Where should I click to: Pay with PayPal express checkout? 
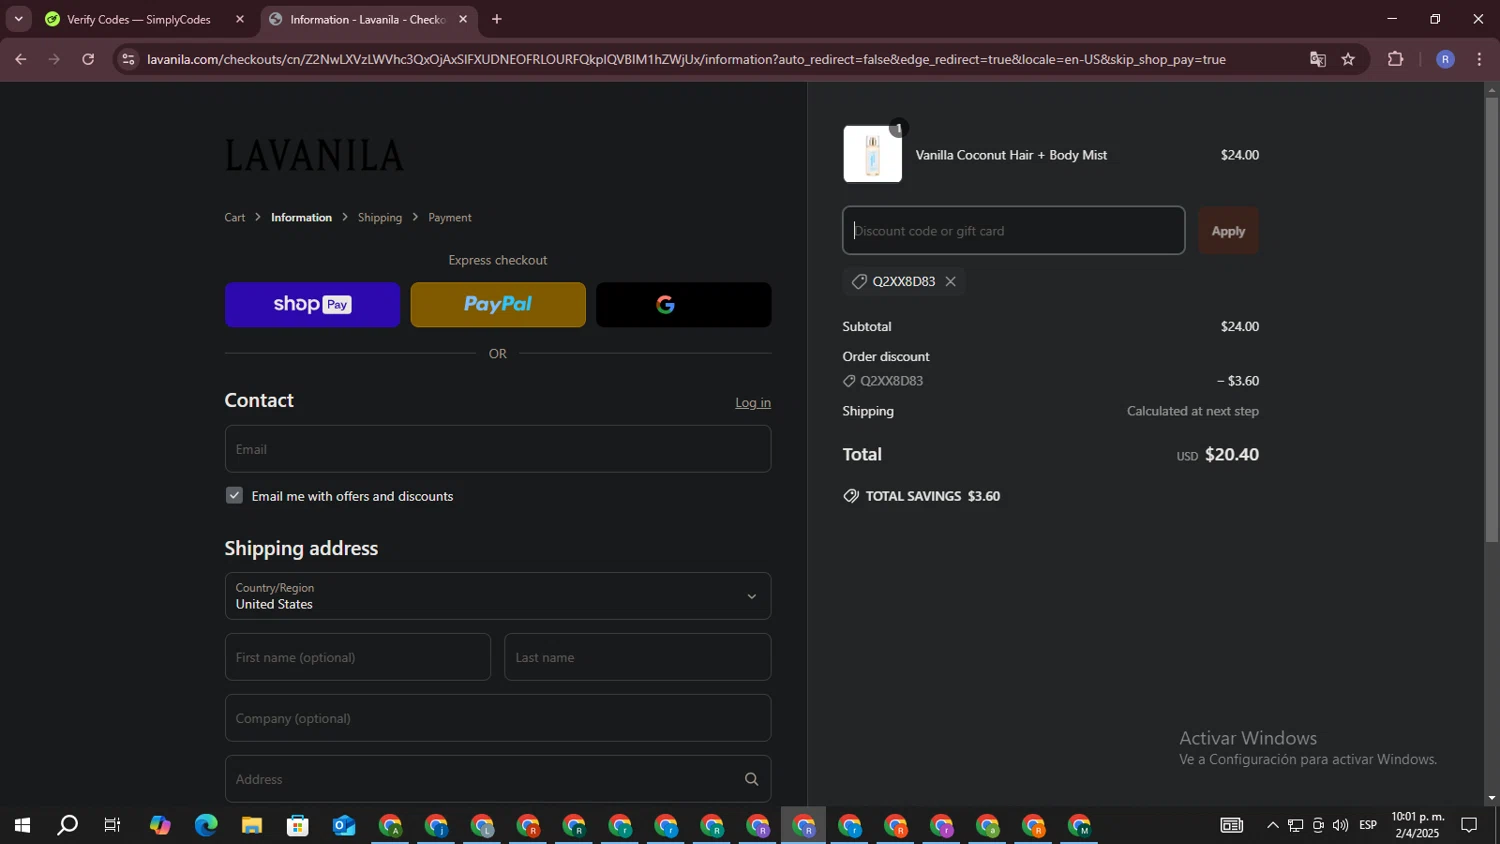coord(498,304)
